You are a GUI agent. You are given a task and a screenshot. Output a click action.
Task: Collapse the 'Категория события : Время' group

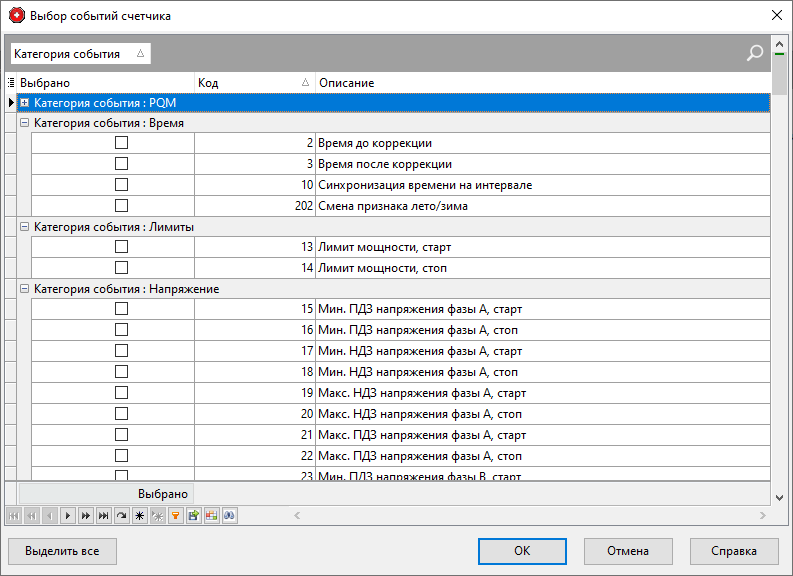(x=25, y=123)
